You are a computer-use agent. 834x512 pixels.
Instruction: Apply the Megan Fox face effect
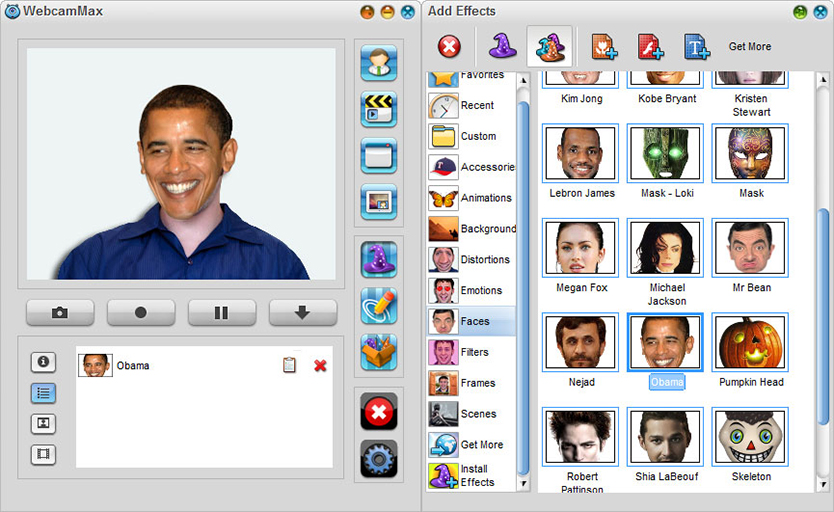[580, 248]
